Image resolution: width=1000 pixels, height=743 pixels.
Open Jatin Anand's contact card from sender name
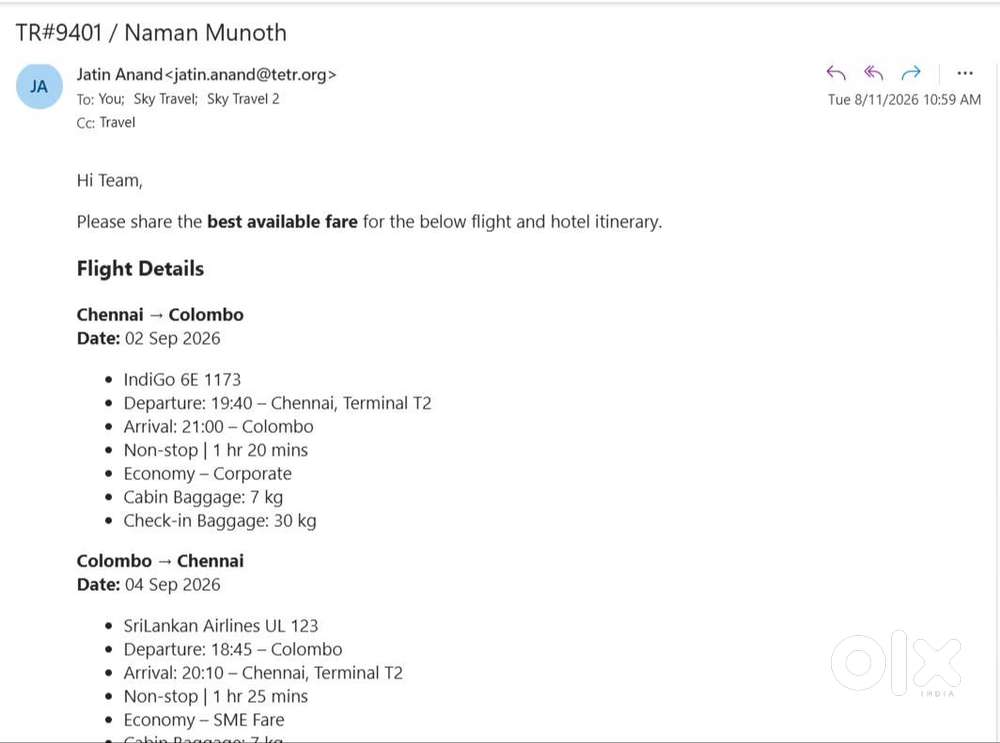(x=119, y=75)
